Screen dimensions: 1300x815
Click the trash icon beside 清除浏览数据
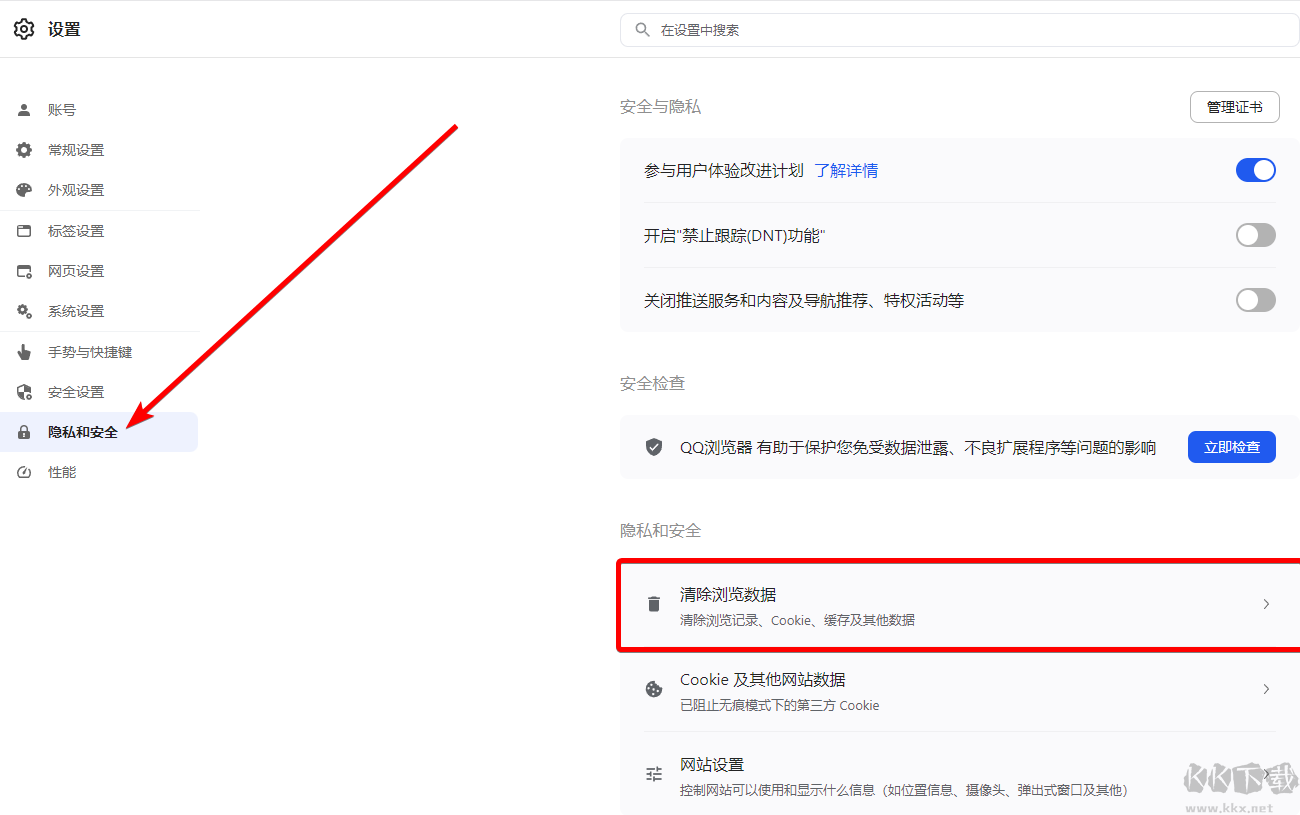click(x=654, y=604)
